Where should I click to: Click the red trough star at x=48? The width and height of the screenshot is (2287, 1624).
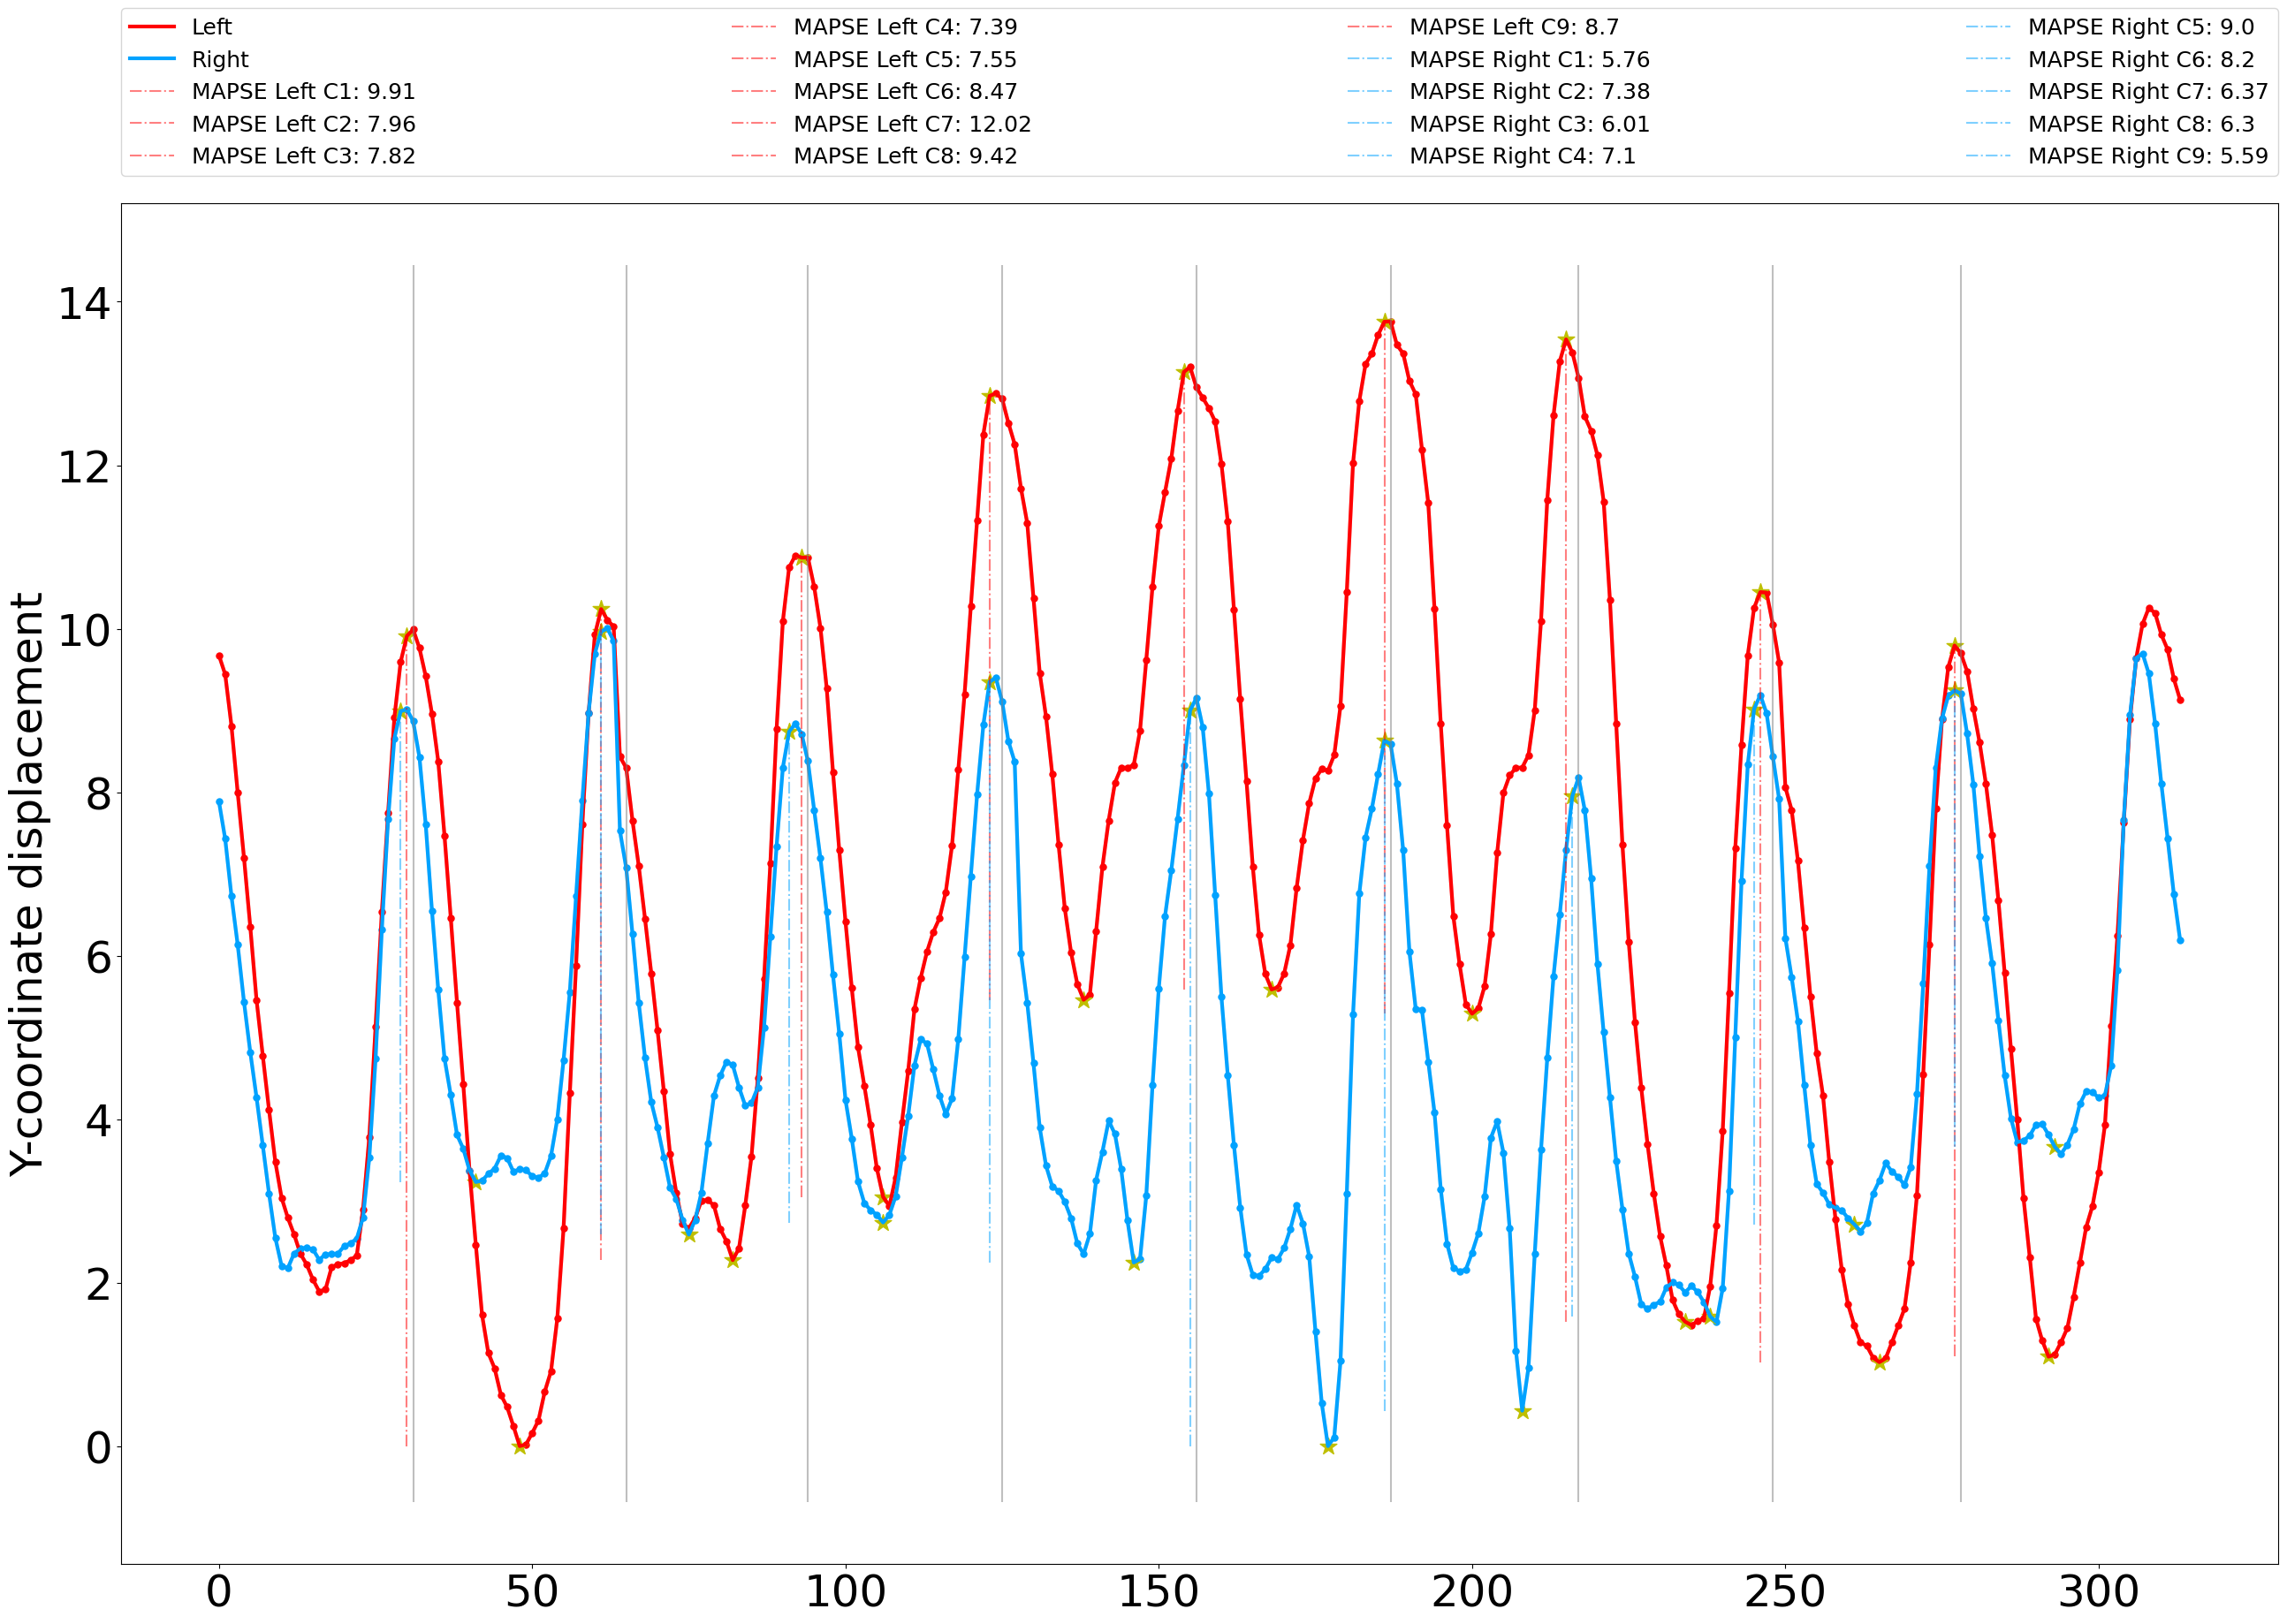pyautogui.click(x=520, y=1447)
